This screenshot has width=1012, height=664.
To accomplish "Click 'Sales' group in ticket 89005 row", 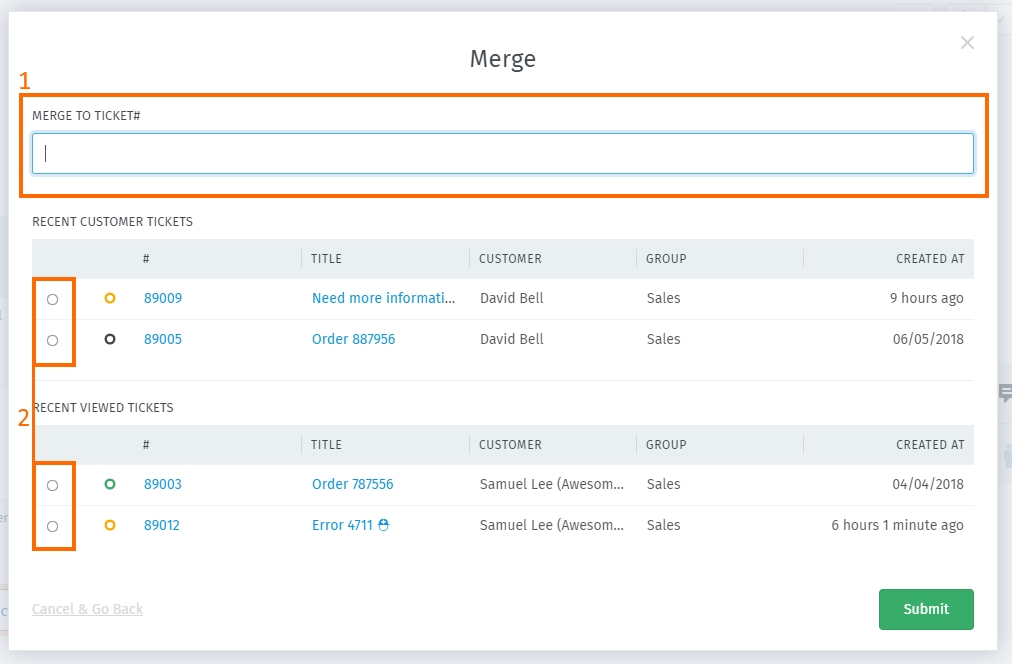I will [663, 339].
